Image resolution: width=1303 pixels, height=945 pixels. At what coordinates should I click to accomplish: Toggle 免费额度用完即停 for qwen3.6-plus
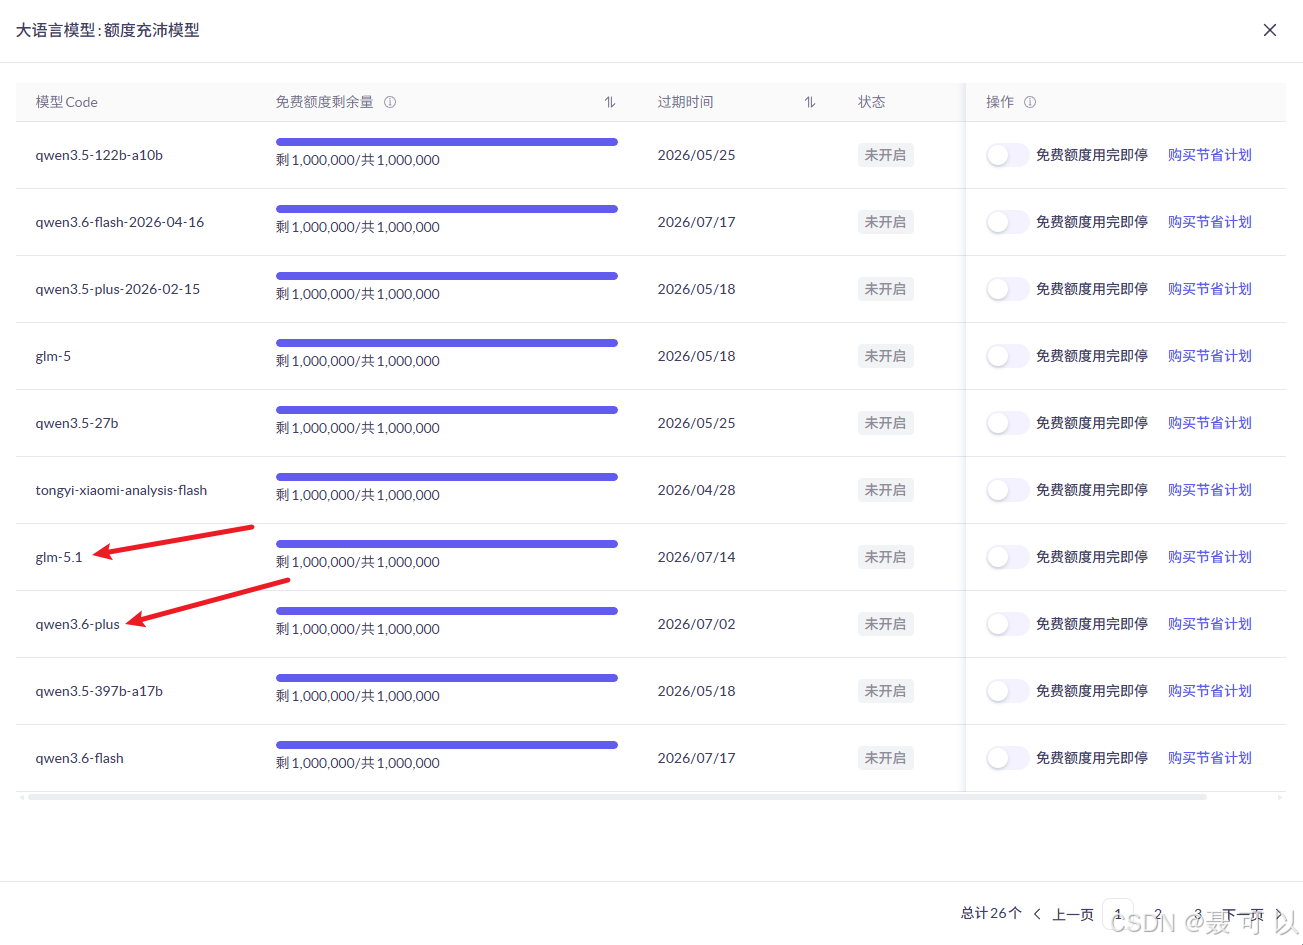(x=1007, y=624)
